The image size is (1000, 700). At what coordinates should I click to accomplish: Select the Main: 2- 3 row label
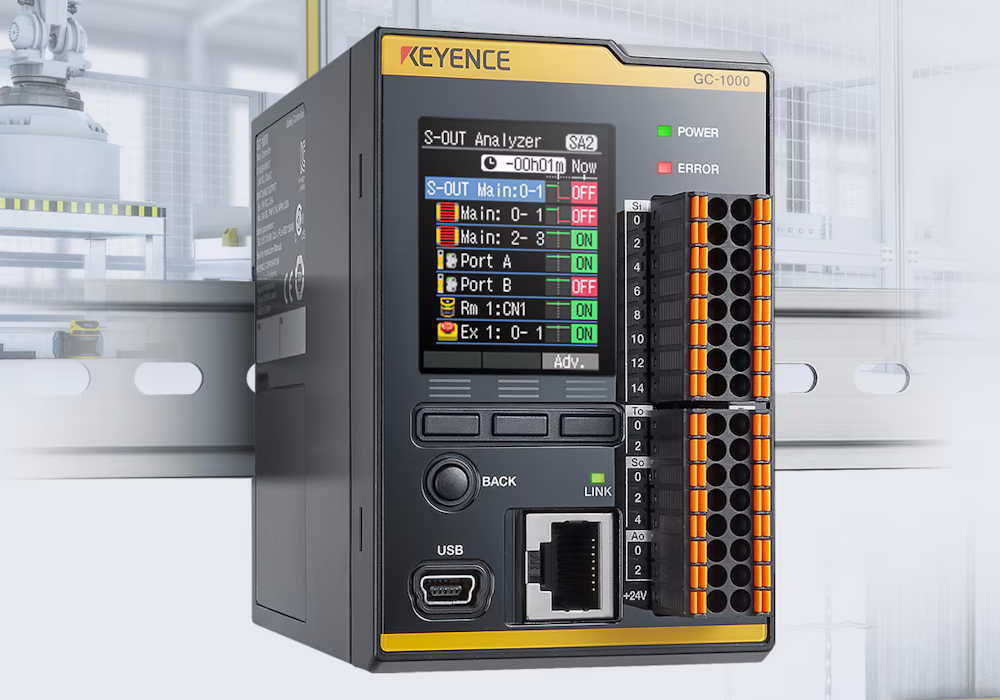tap(502, 238)
